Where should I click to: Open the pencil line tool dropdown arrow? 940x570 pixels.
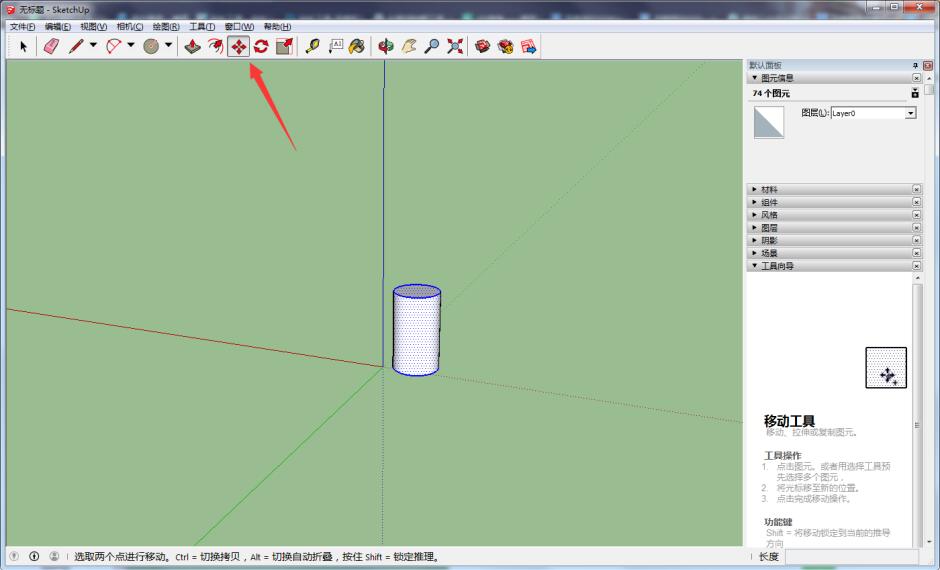coord(93,46)
